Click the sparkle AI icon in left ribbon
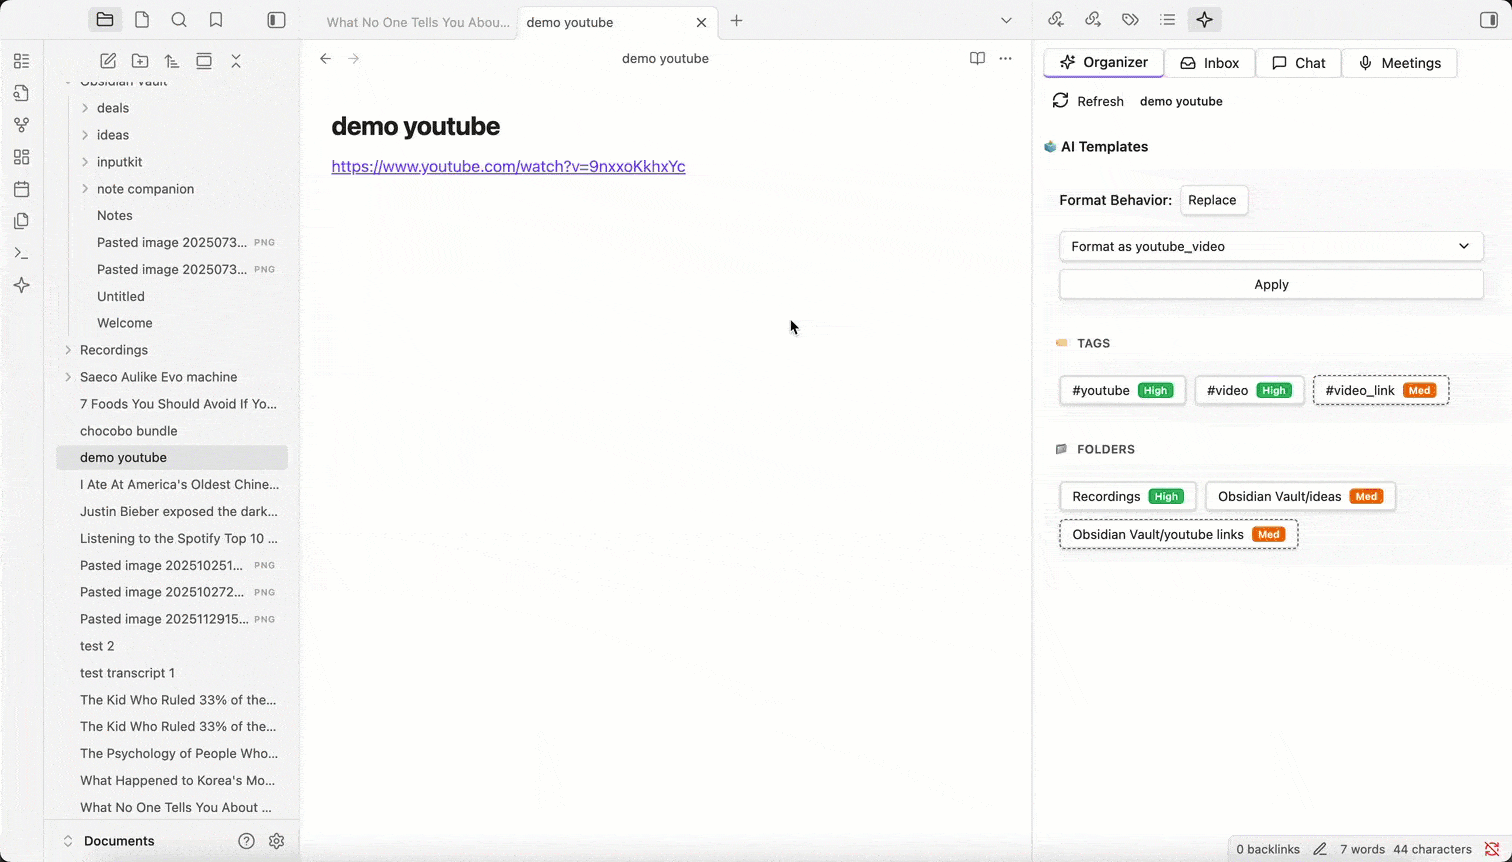The width and height of the screenshot is (1512, 862). pyautogui.click(x=21, y=285)
